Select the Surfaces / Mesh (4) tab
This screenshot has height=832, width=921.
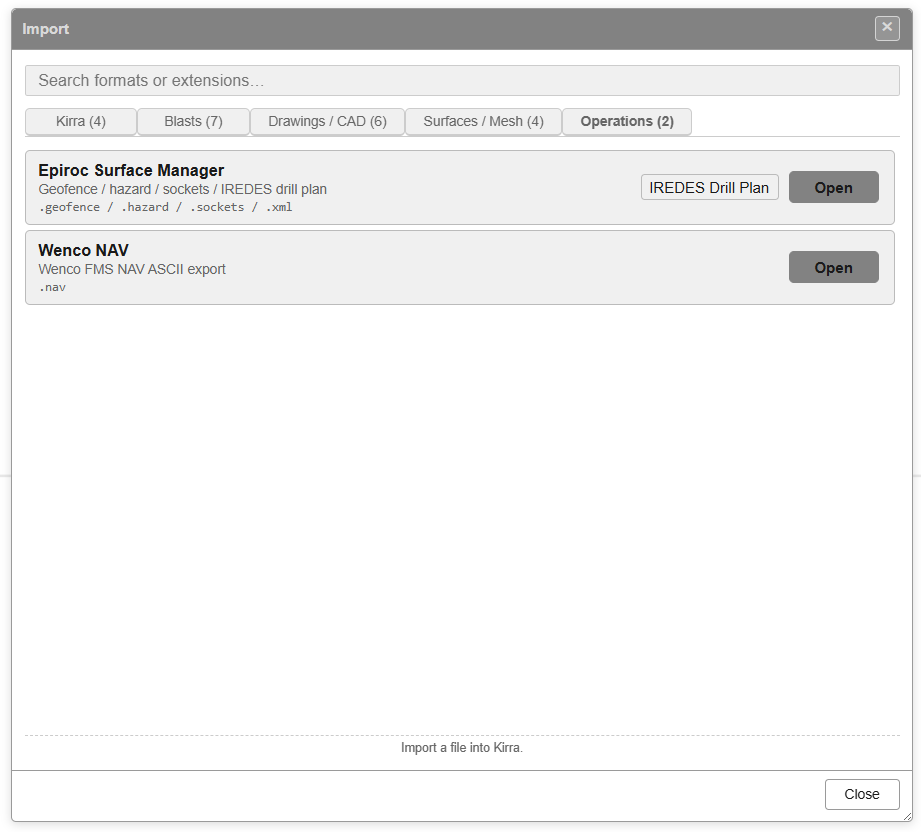[x=483, y=122]
